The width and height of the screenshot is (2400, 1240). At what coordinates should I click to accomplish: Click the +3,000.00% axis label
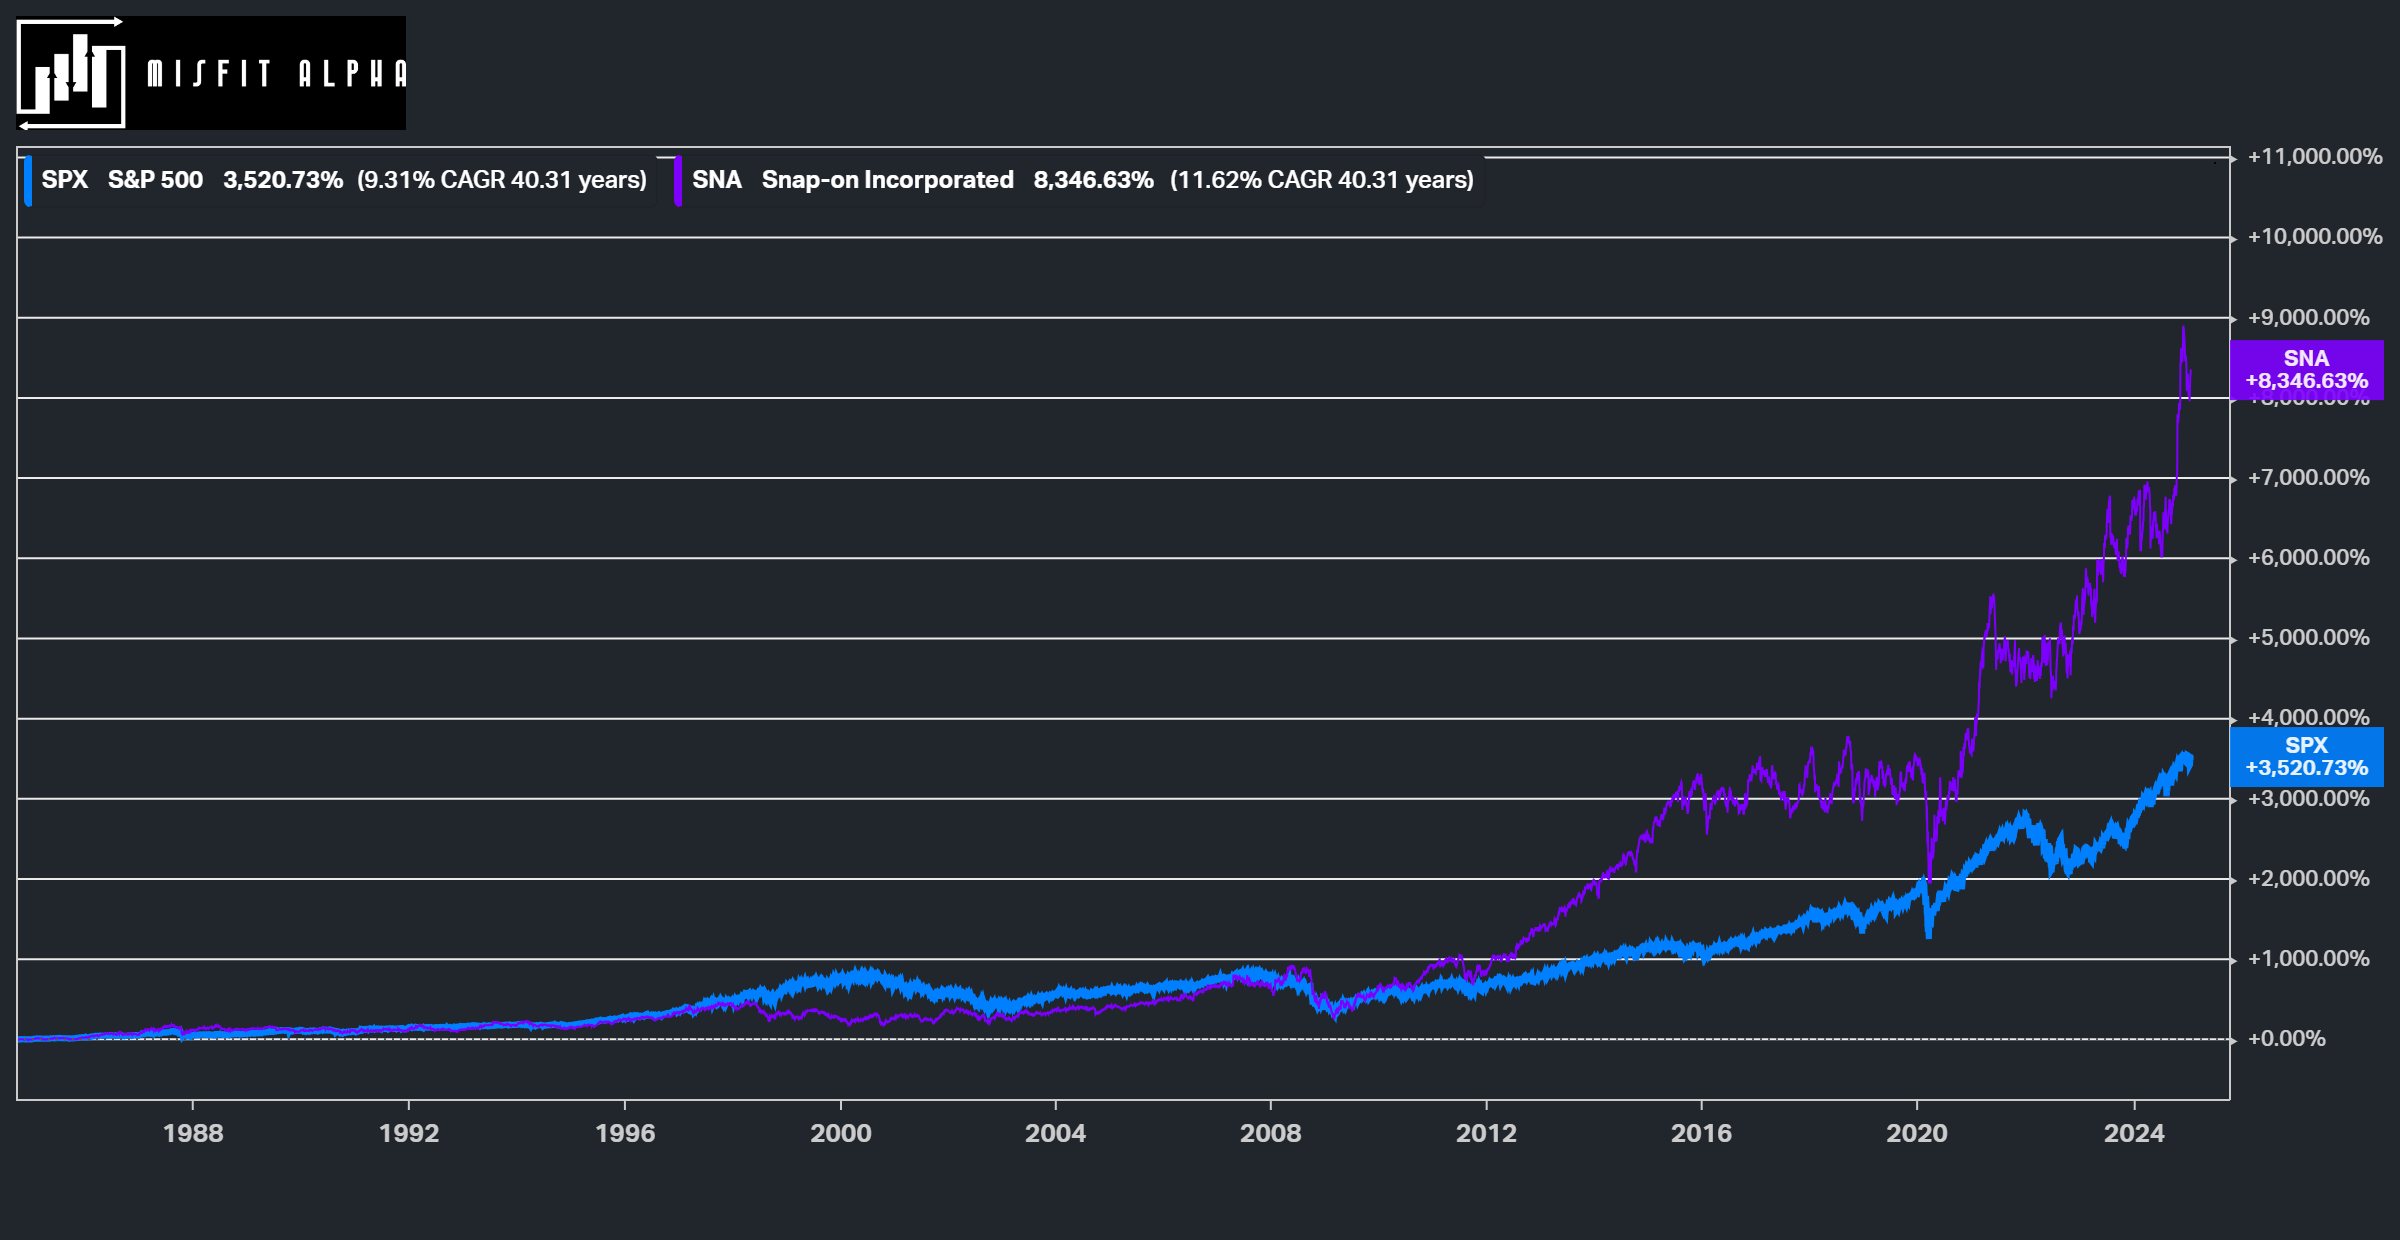pos(2309,799)
